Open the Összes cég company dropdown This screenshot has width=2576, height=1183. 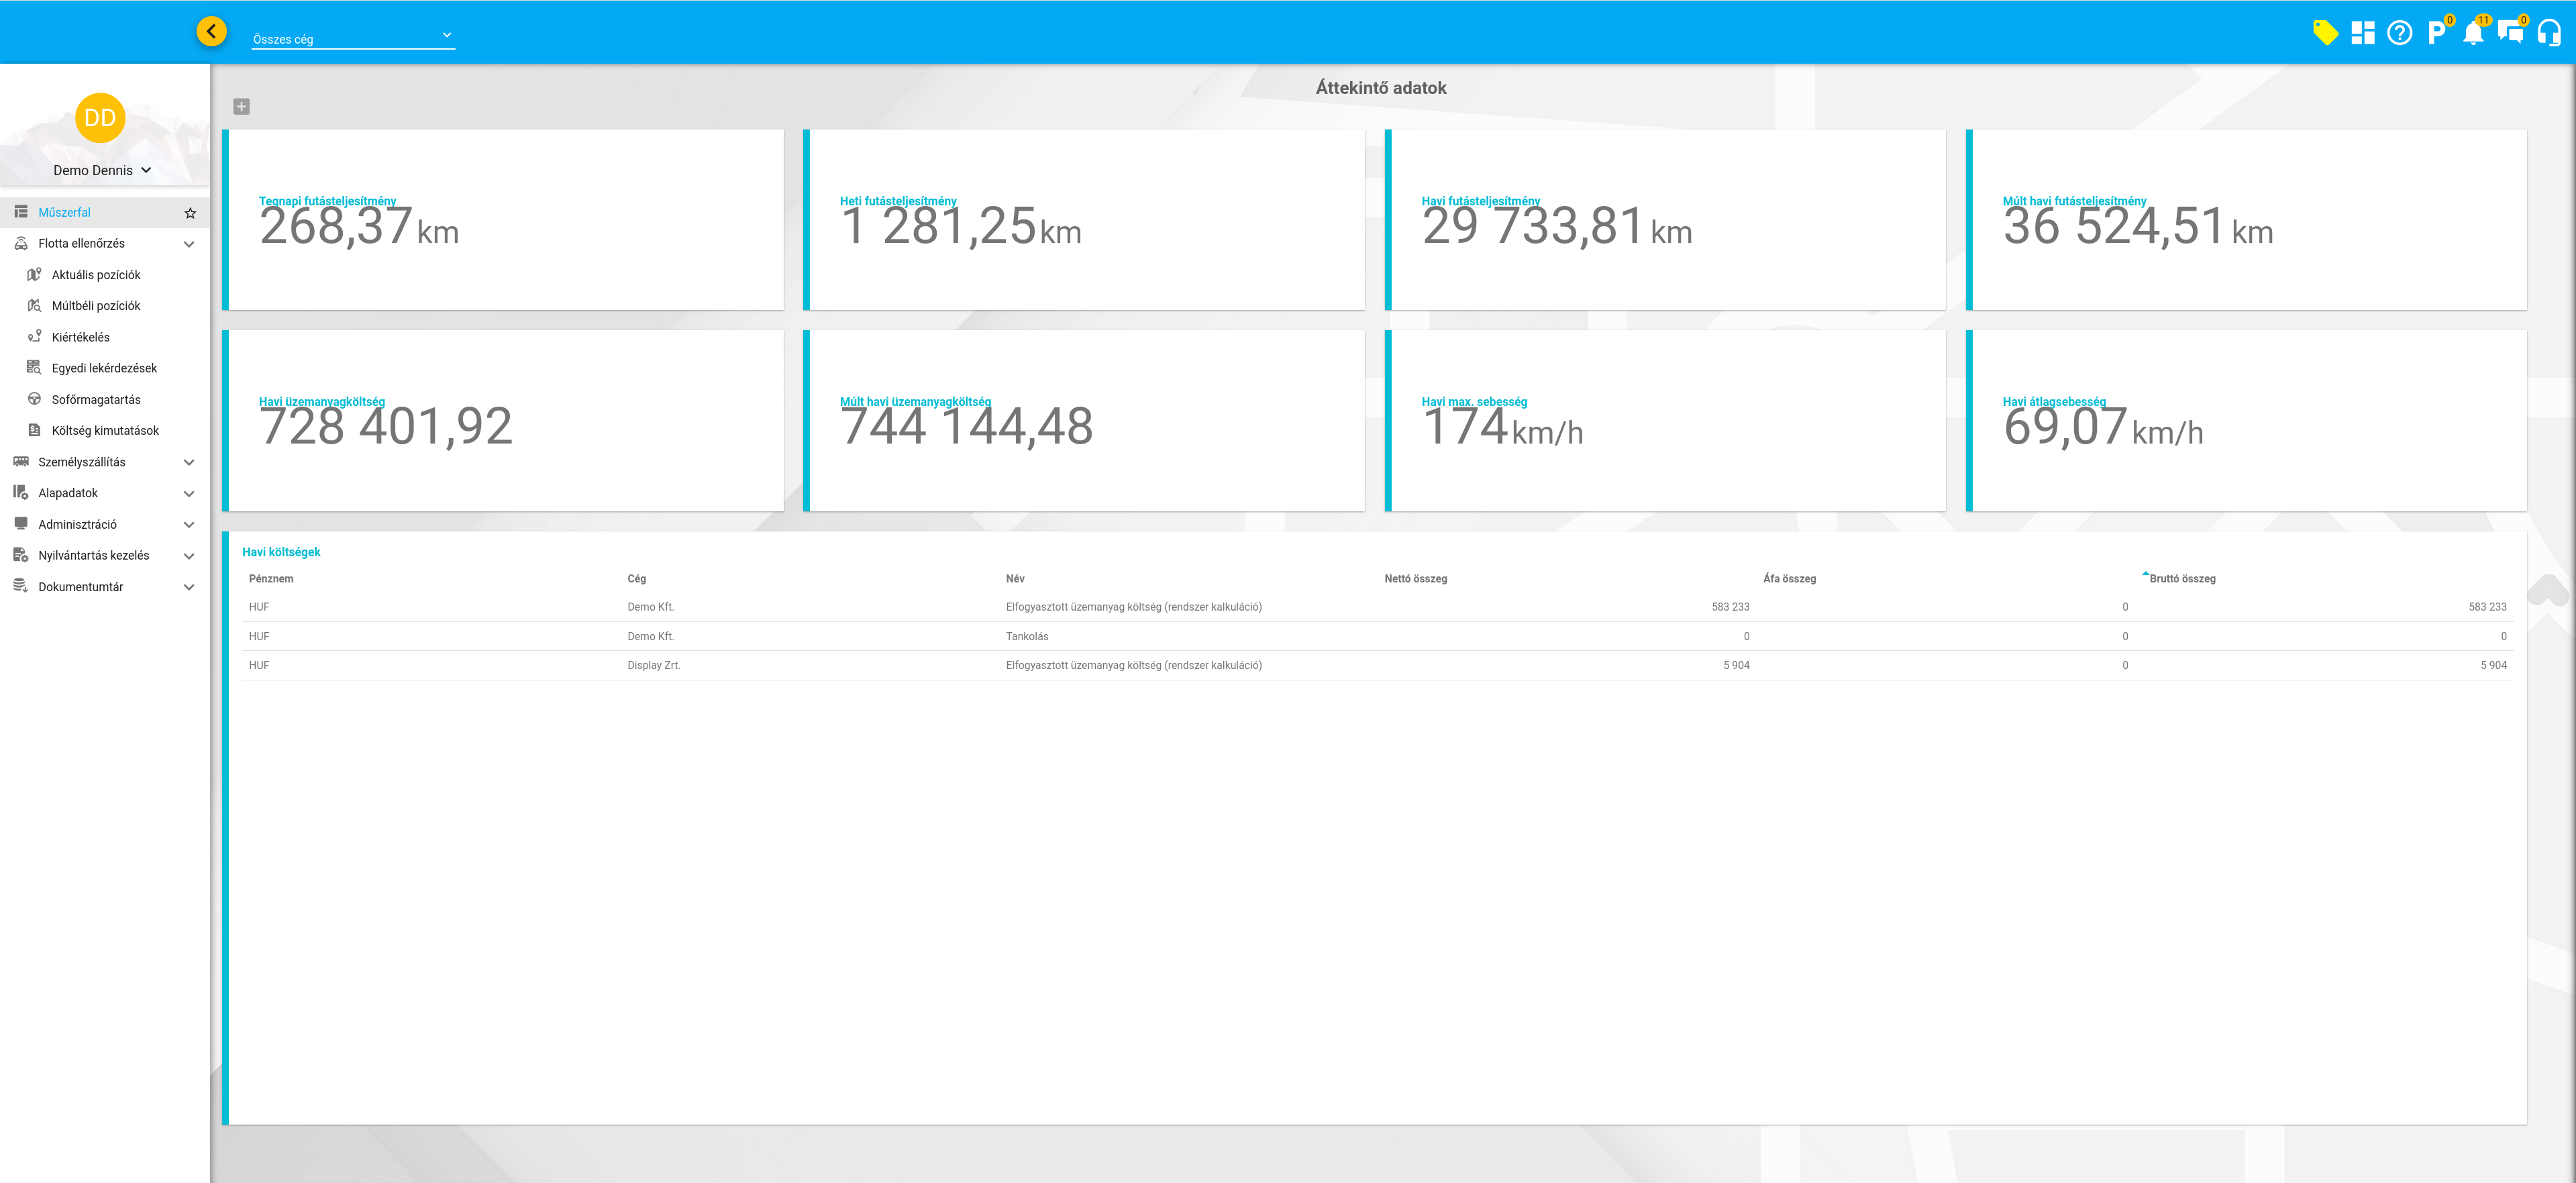pos(353,38)
